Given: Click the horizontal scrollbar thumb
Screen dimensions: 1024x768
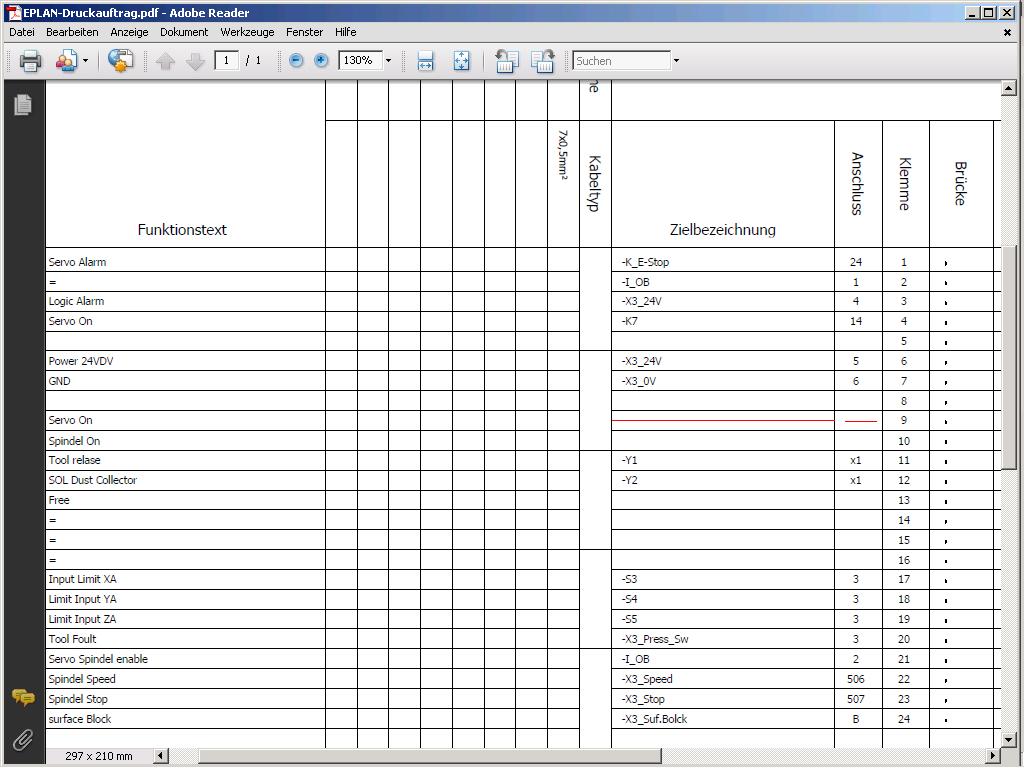Looking at the screenshot, I should 430,756.
